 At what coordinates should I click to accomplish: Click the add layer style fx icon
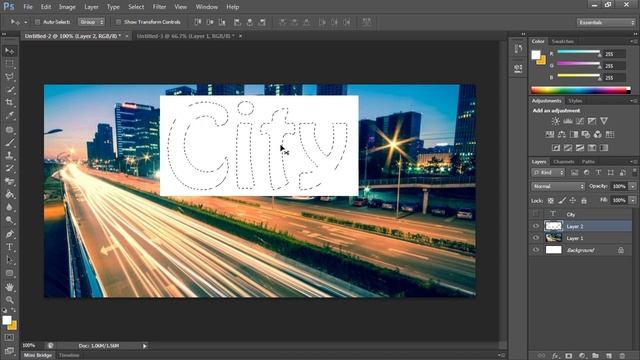coord(555,356)
